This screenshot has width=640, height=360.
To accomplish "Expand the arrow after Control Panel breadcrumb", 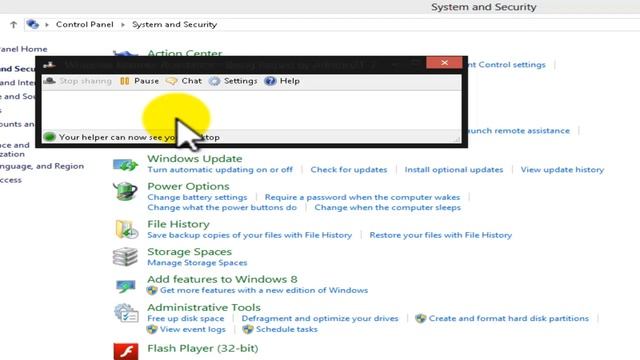I will click(122, 24).
